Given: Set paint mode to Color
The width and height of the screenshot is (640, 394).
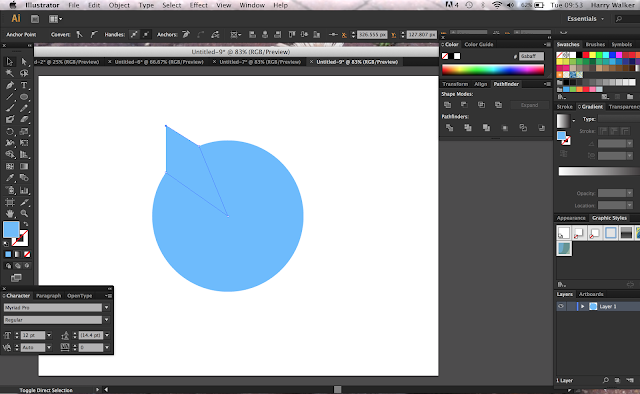Looking at the screenshot, I should 8,254.
